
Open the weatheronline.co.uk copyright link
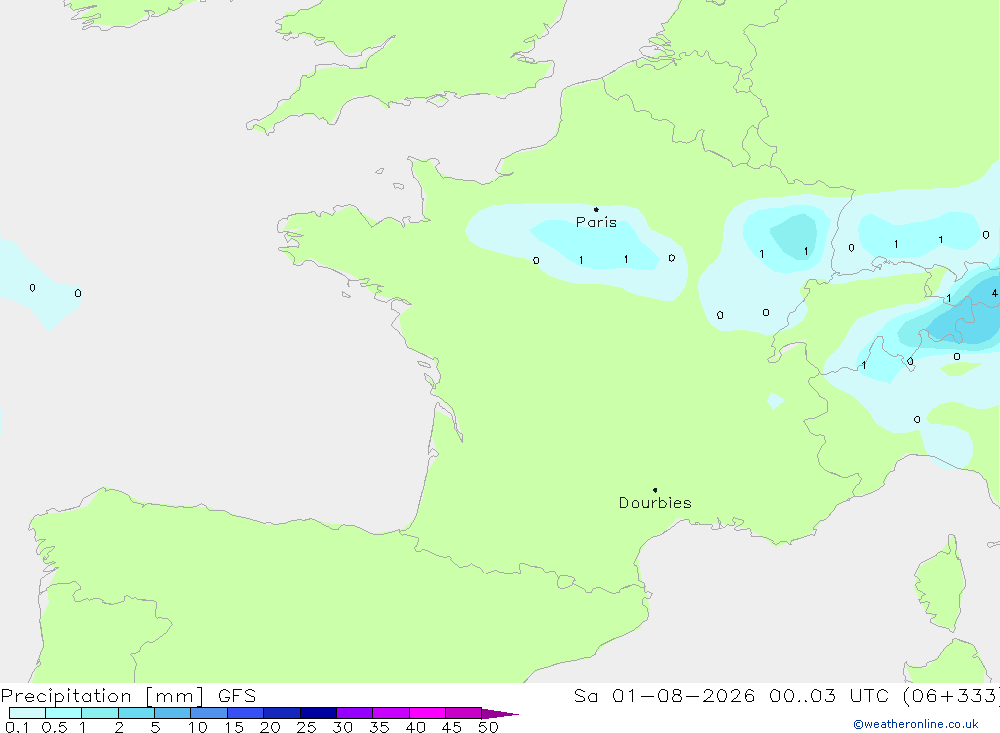coord(916,724)
